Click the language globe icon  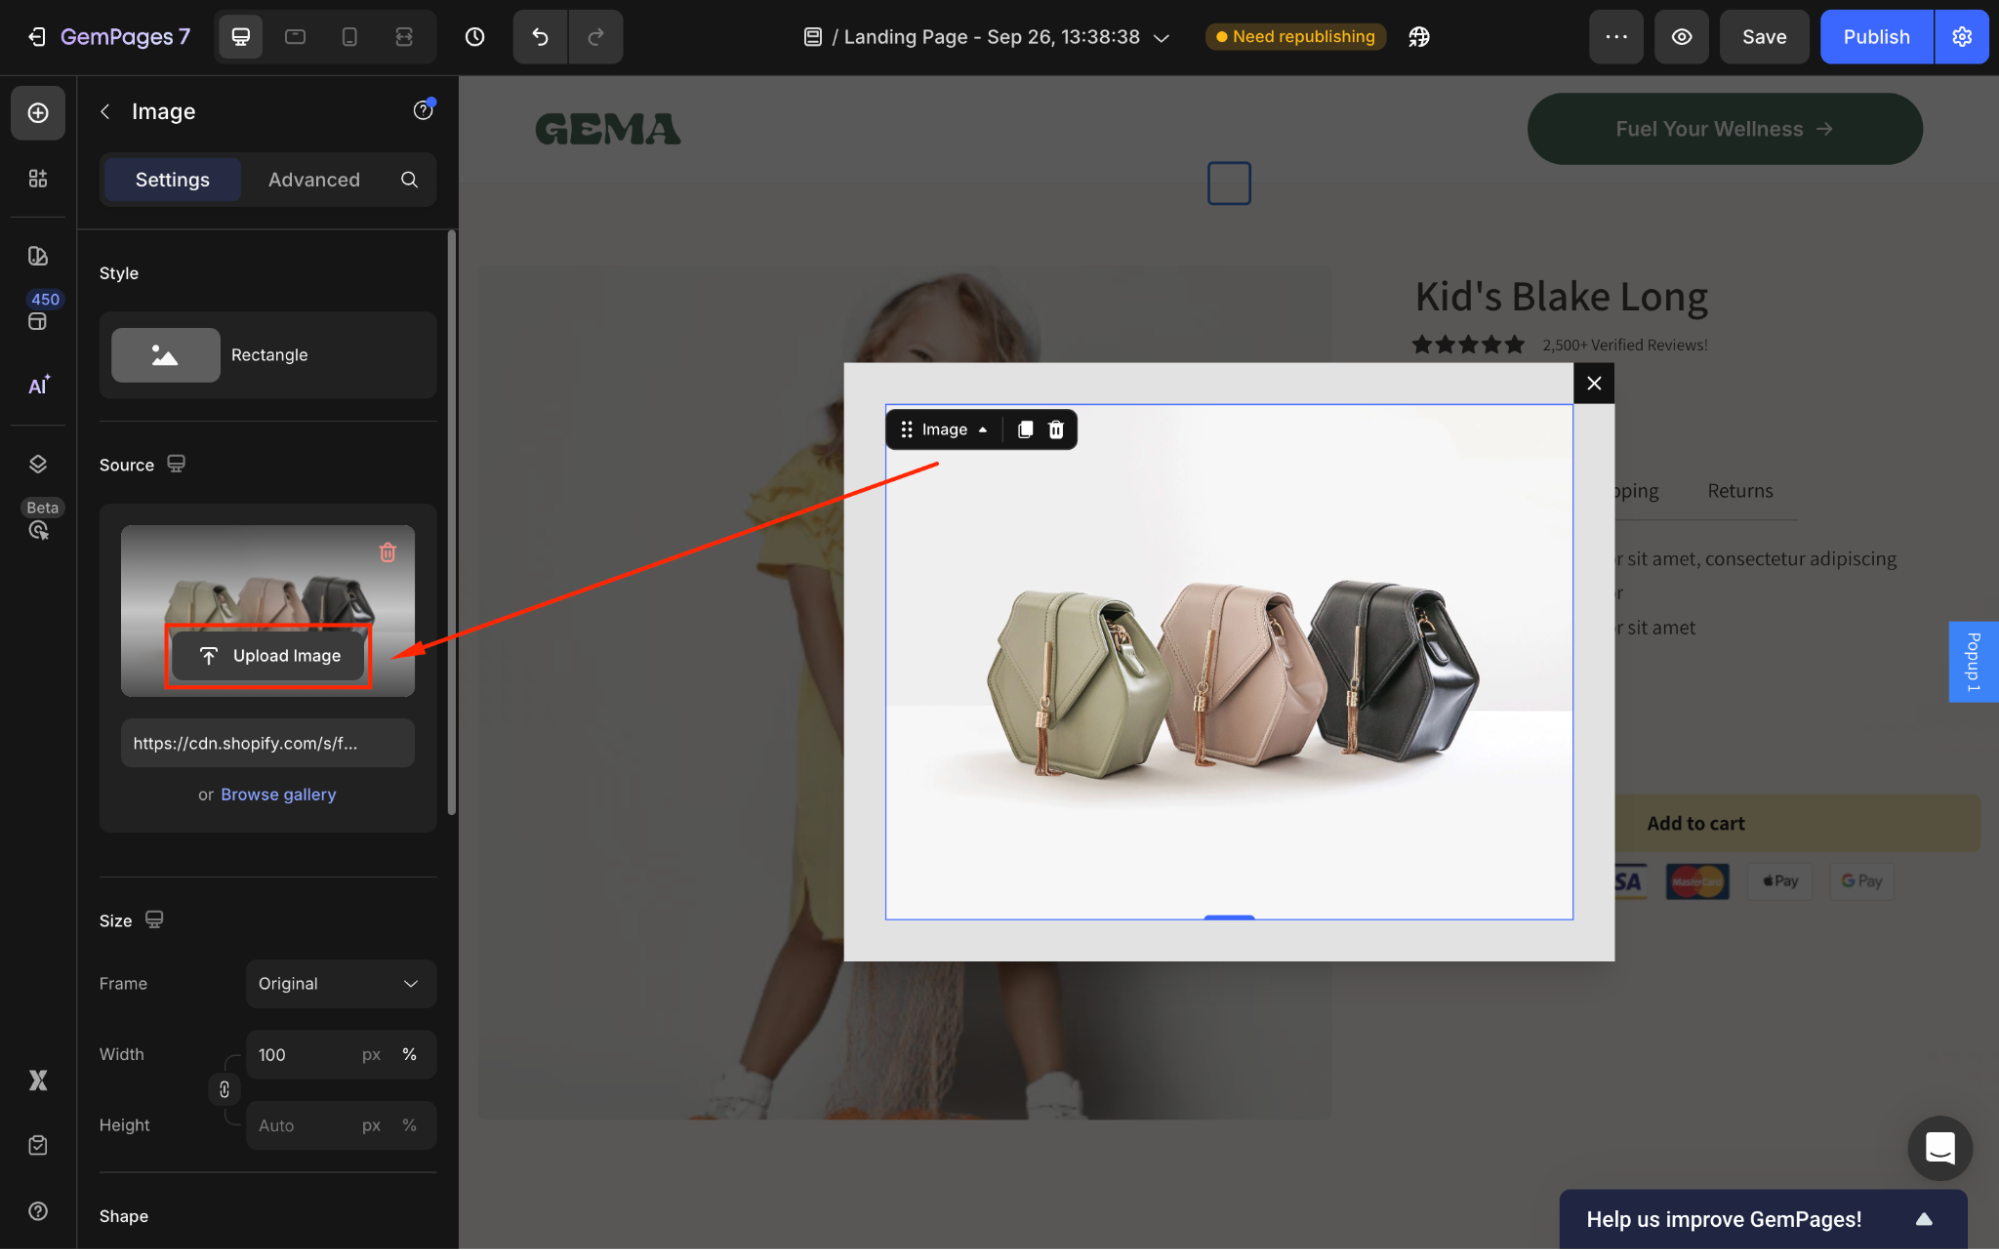coord(1419,37)
